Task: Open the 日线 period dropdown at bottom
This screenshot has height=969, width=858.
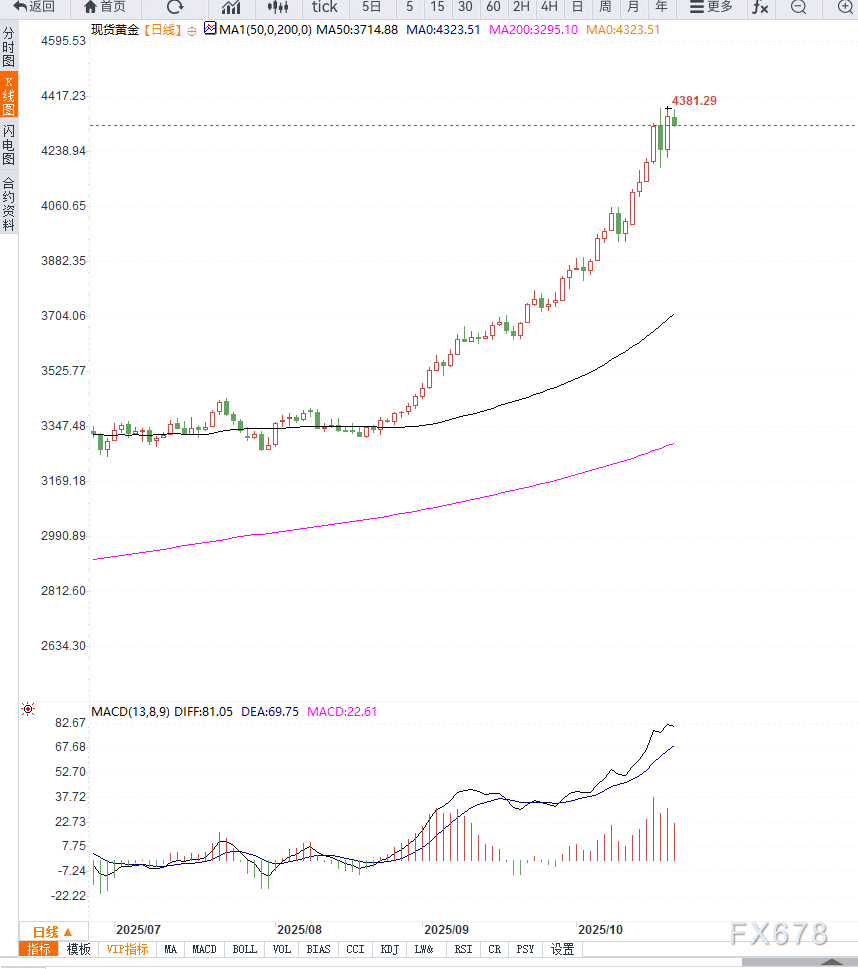Action: [53, 931]
